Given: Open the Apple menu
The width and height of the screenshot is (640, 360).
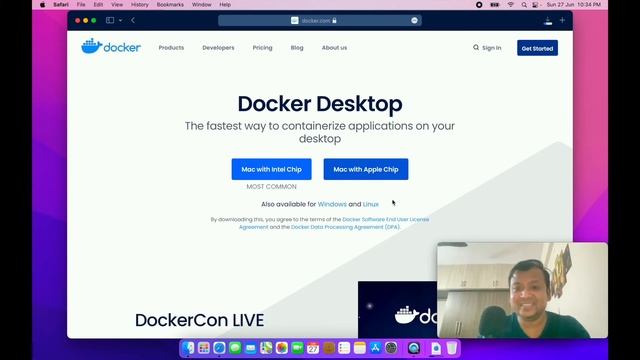Looking at the screenshot, I should tap(42, 4).
